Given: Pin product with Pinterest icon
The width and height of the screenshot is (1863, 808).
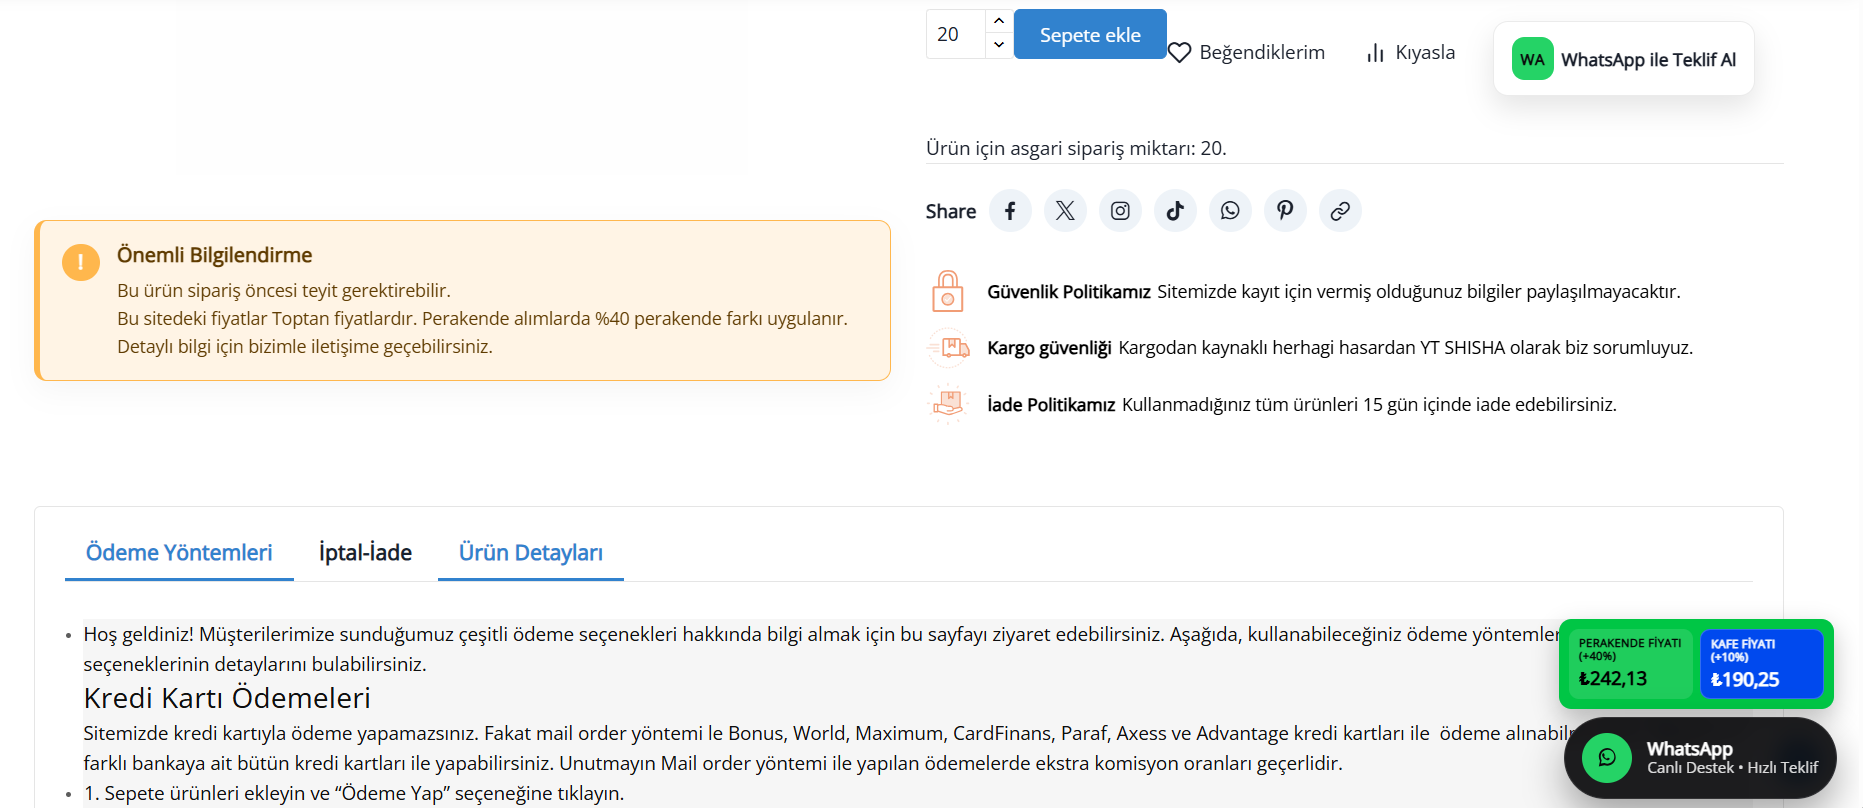Looking at the screenshot, I should 1285,211.
